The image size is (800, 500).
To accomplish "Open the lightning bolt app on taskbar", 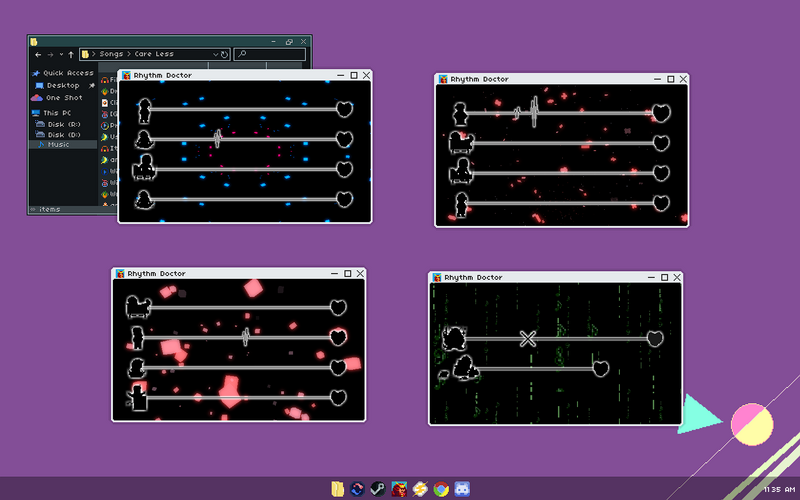I will tap(420, 489).
